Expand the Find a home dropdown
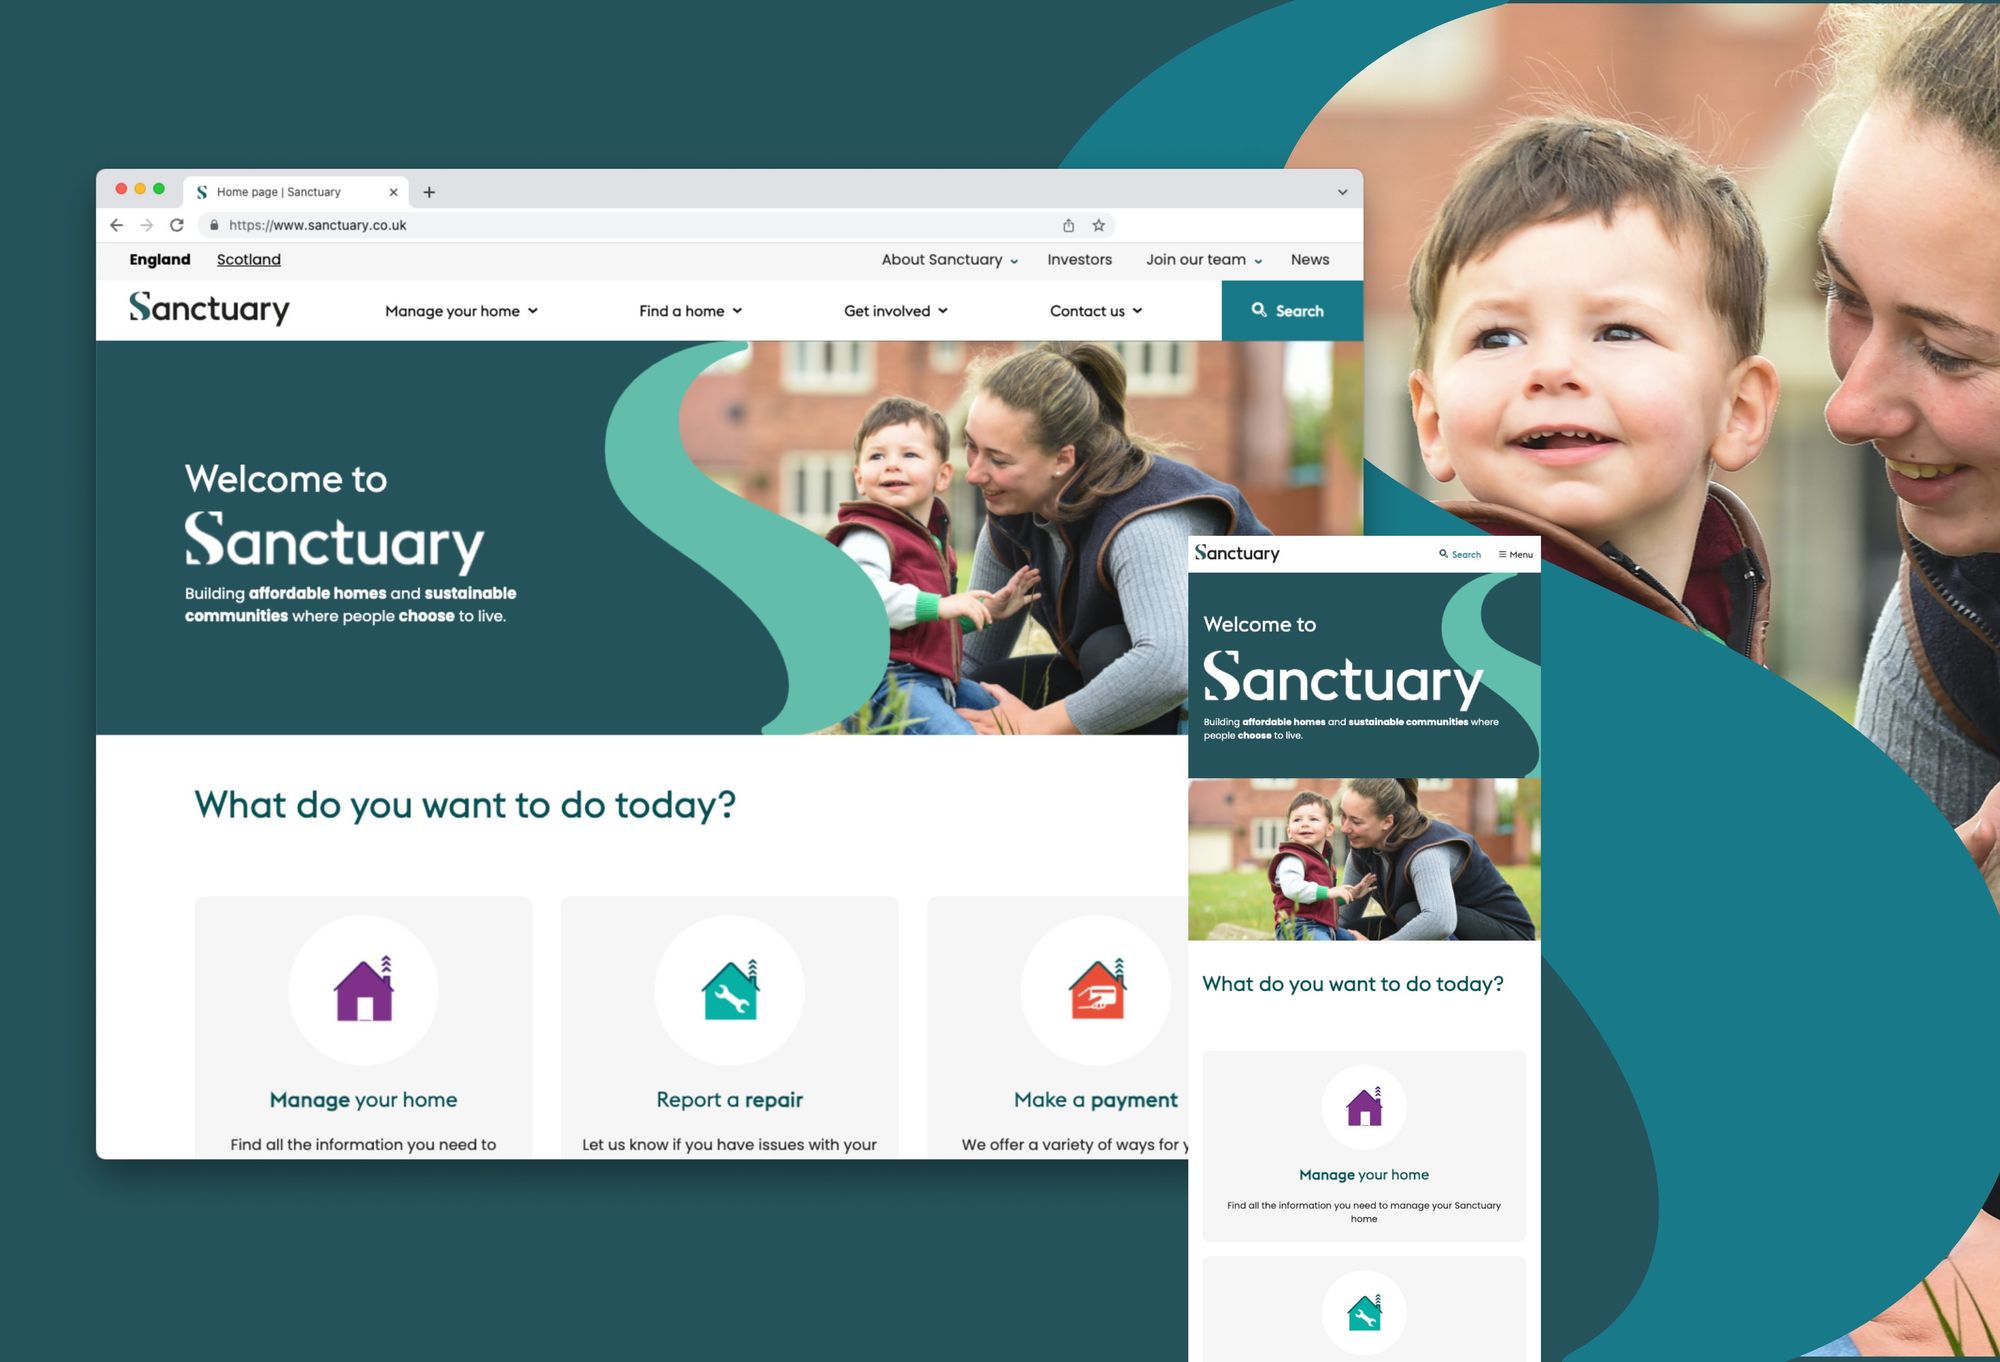The image size is (2000, 1362). click(x=687, y=310)
